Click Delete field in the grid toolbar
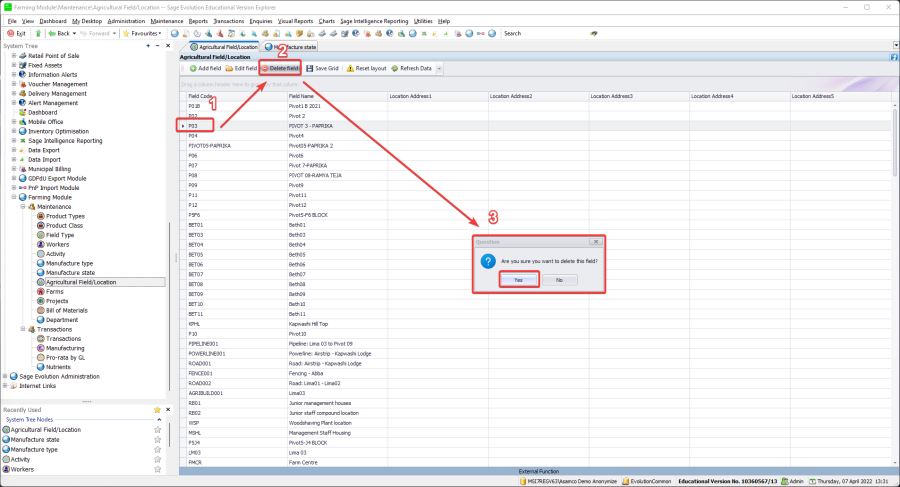Screen dimensions: 900x487 pos(281,68)
